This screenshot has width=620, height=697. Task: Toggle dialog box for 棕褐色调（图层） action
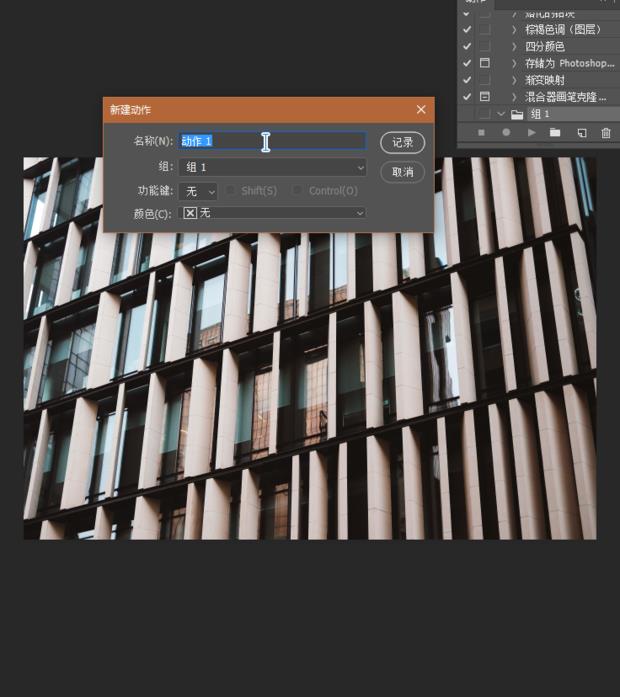tap(484, 30)
